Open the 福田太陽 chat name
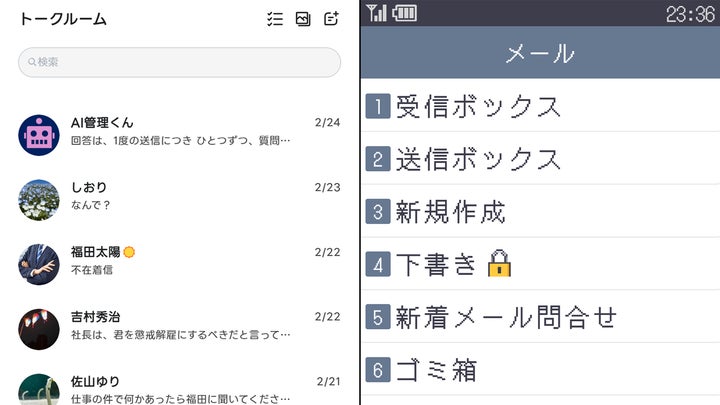The width and height of the screenshot is (720, 405). coord(96,252)
